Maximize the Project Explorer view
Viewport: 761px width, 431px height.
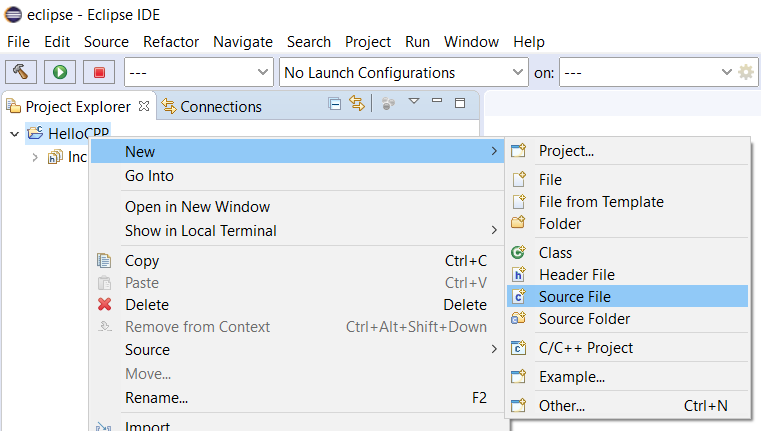point(460,103)
